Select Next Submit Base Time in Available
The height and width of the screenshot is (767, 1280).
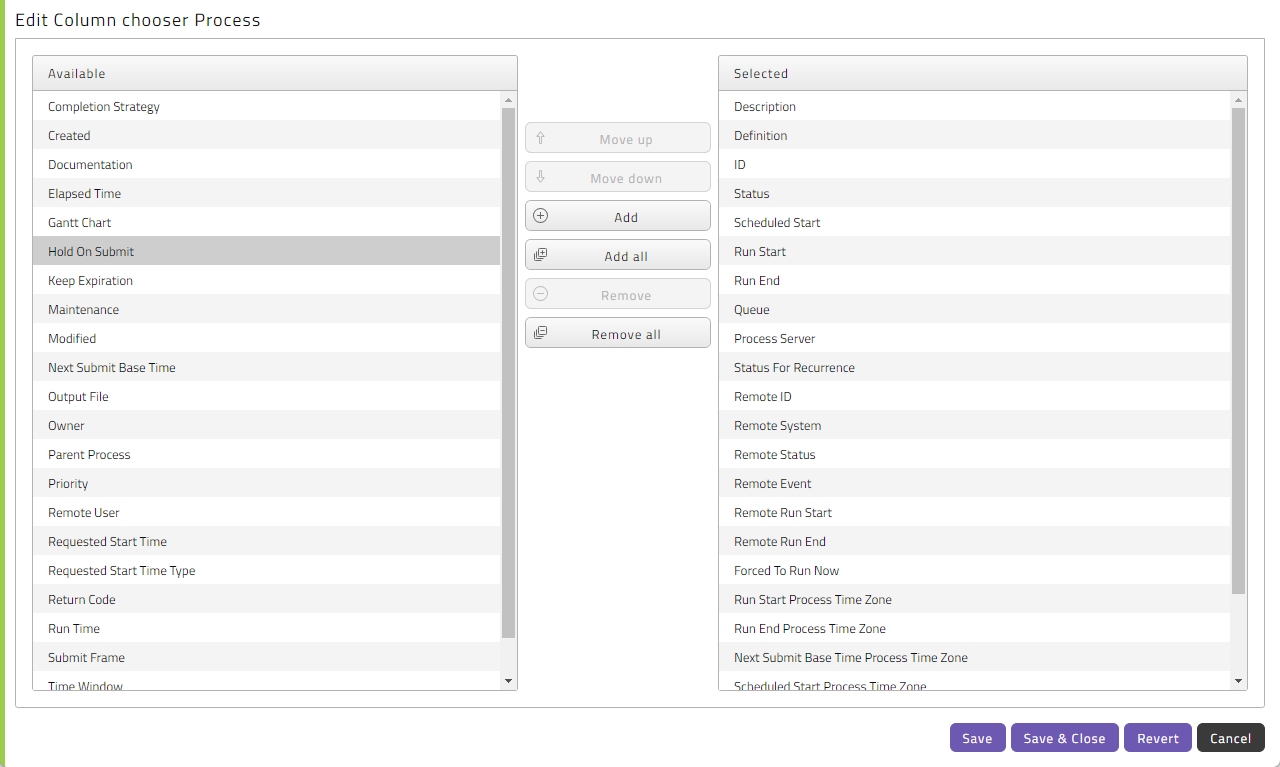tap(266, 367)
